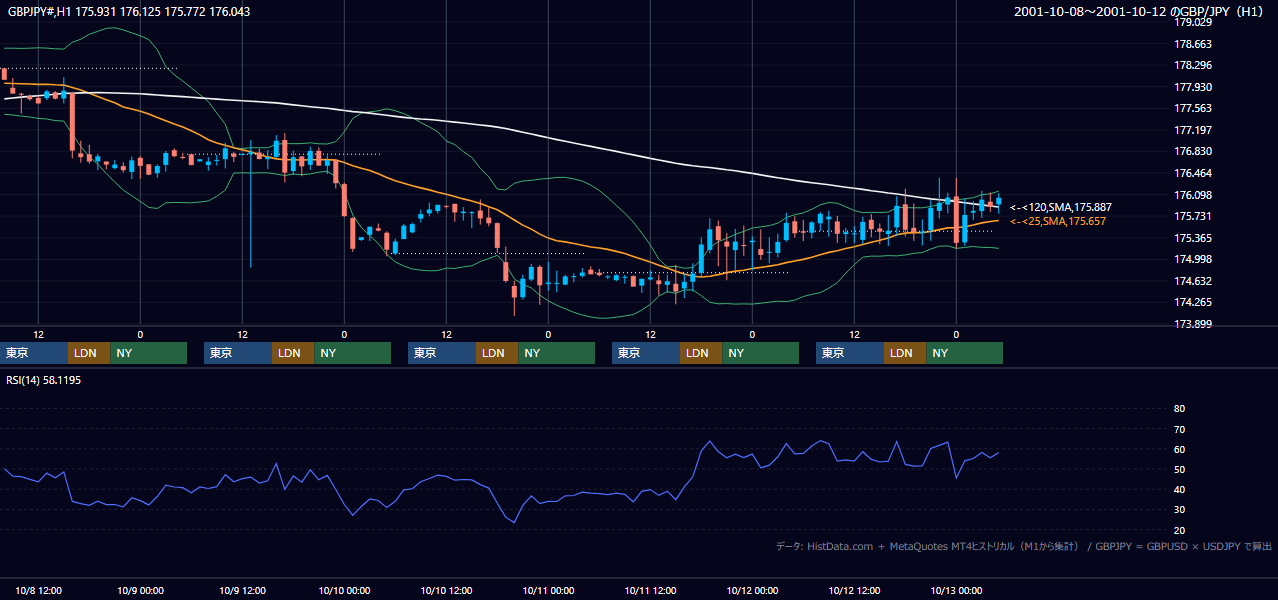The width and height of the screenshot is (1278, 600).
Task: Select the 2001-10-08~2001-10-12 GBP/JPY chart title
Action: (x=1140, y=12)
